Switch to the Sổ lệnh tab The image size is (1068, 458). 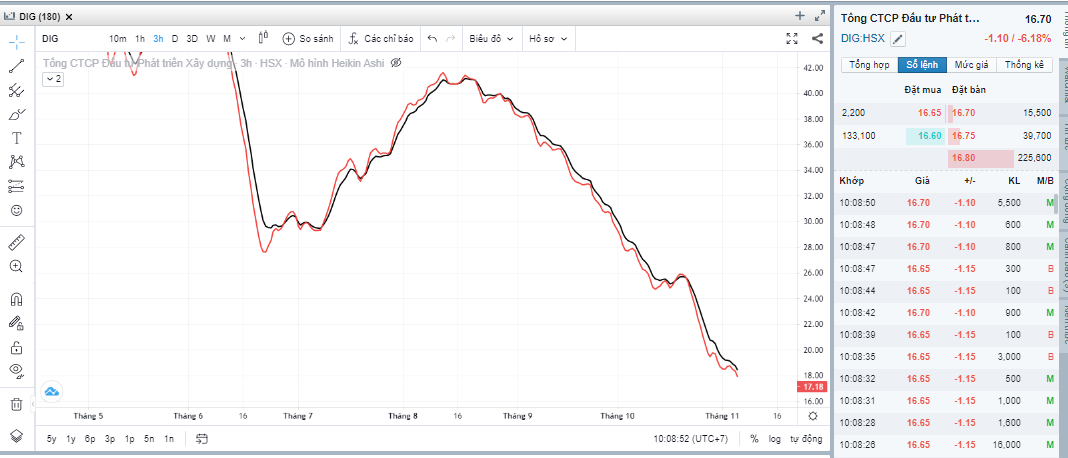(922, 65)
